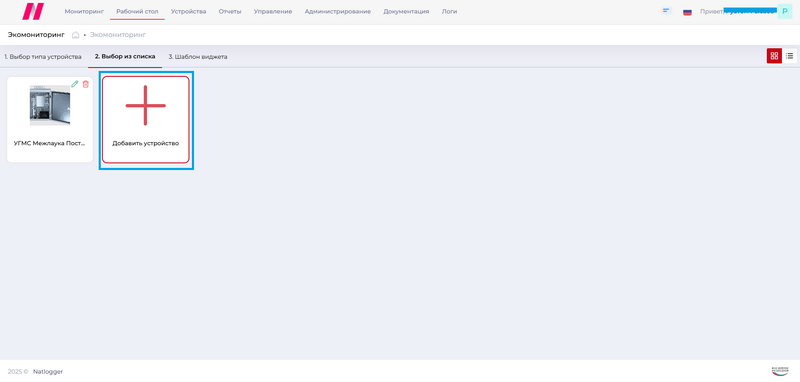800x382 pixels.
Task: Switch to grid view
Action: click(774, 56)
